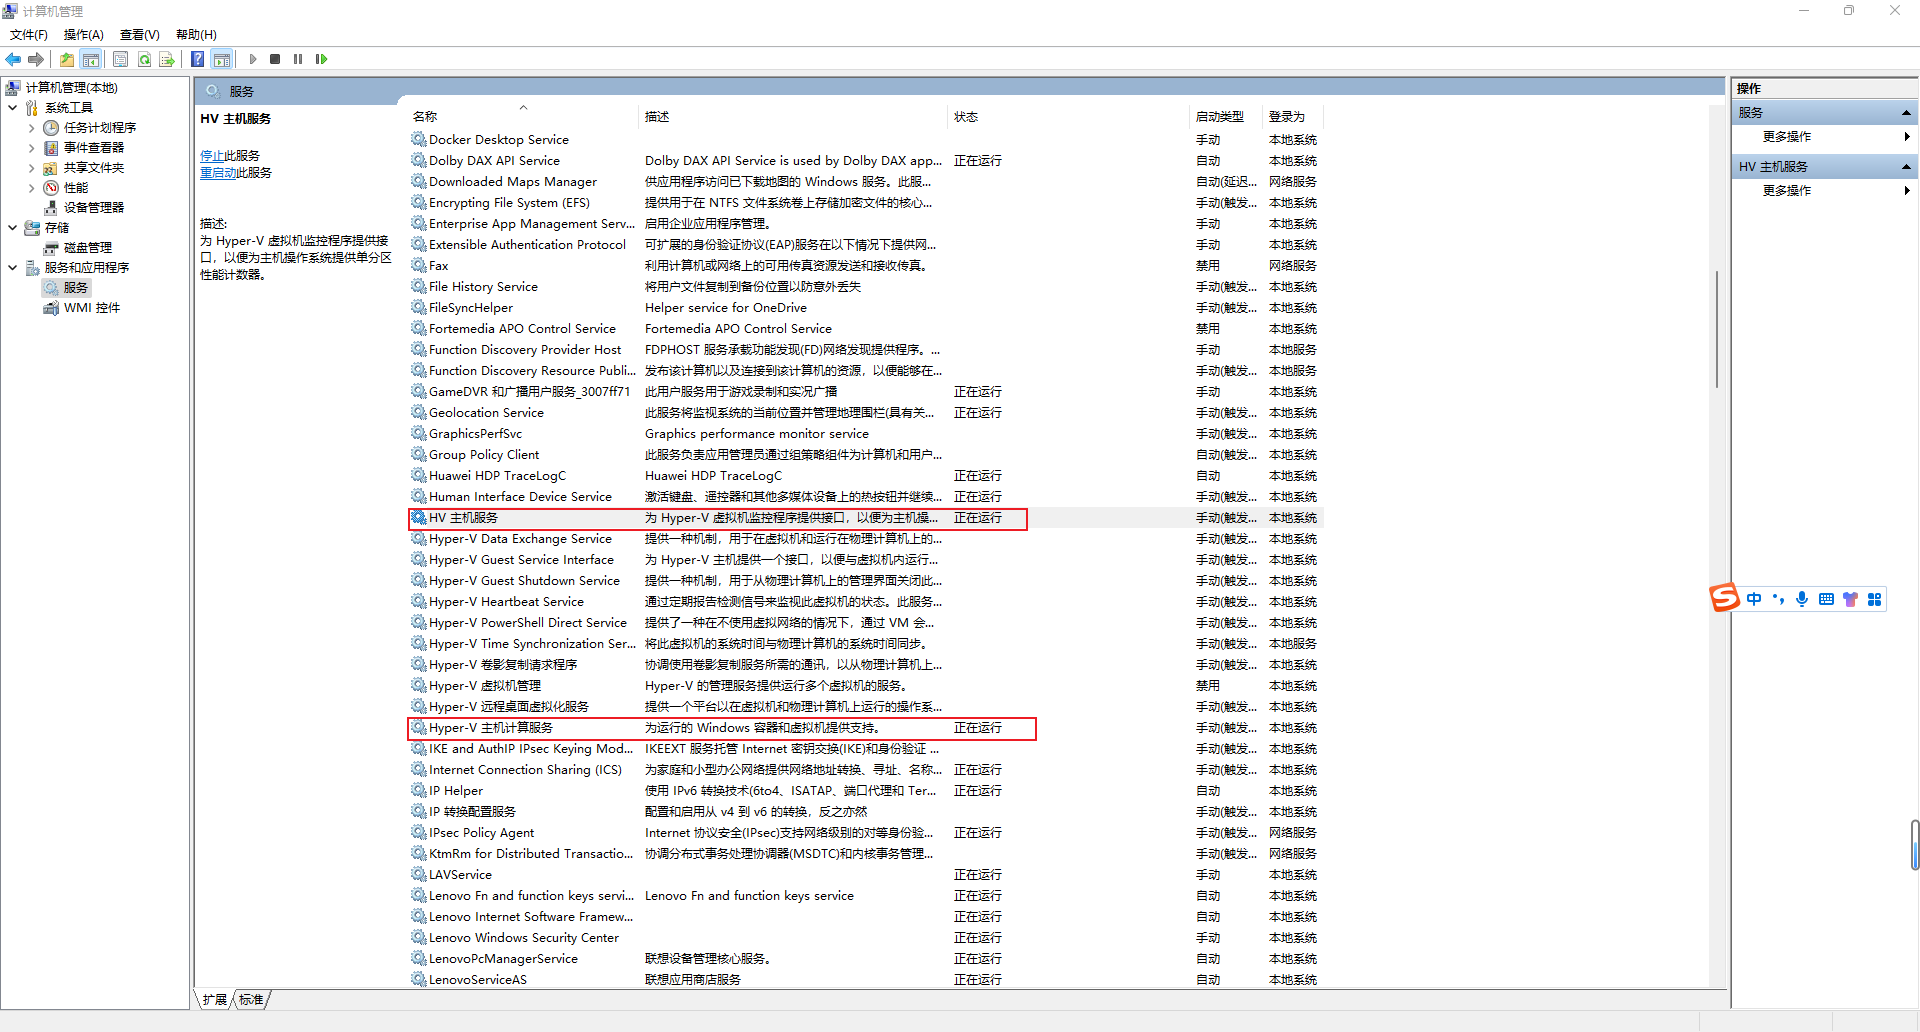Select 设备管理器 in the tree

(x=94, y=208)
